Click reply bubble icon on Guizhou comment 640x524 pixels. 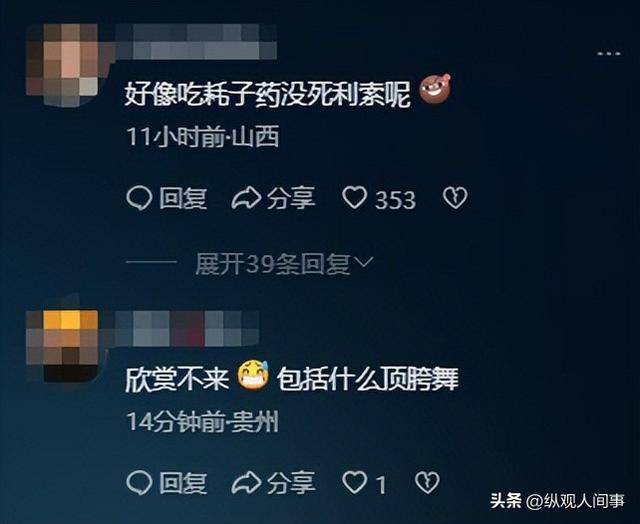pyautogui.click(x=140, y=483)
